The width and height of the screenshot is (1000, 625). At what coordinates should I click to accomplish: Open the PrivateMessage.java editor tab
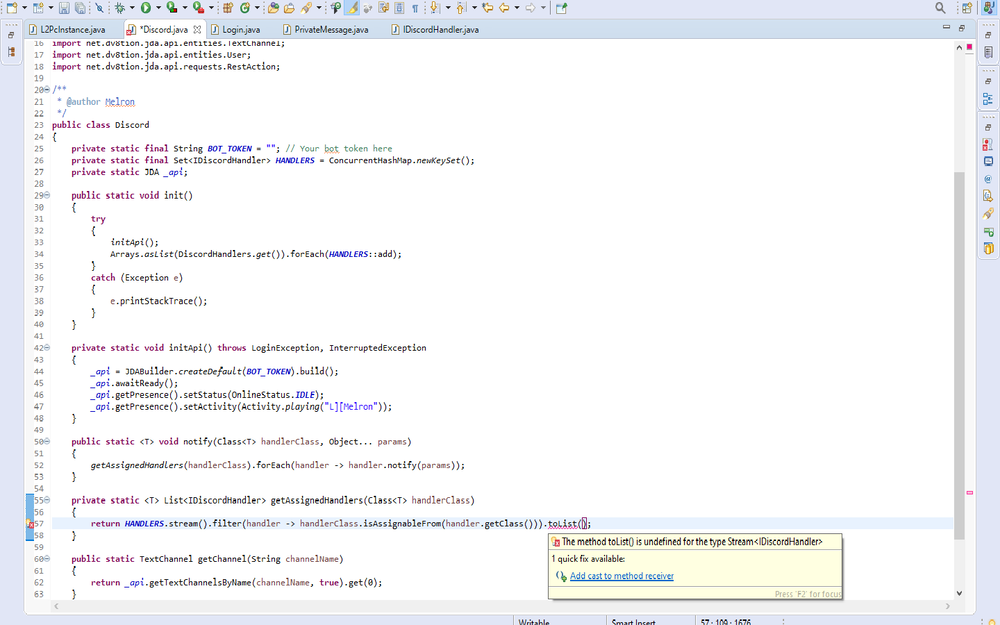click(331, 30)
